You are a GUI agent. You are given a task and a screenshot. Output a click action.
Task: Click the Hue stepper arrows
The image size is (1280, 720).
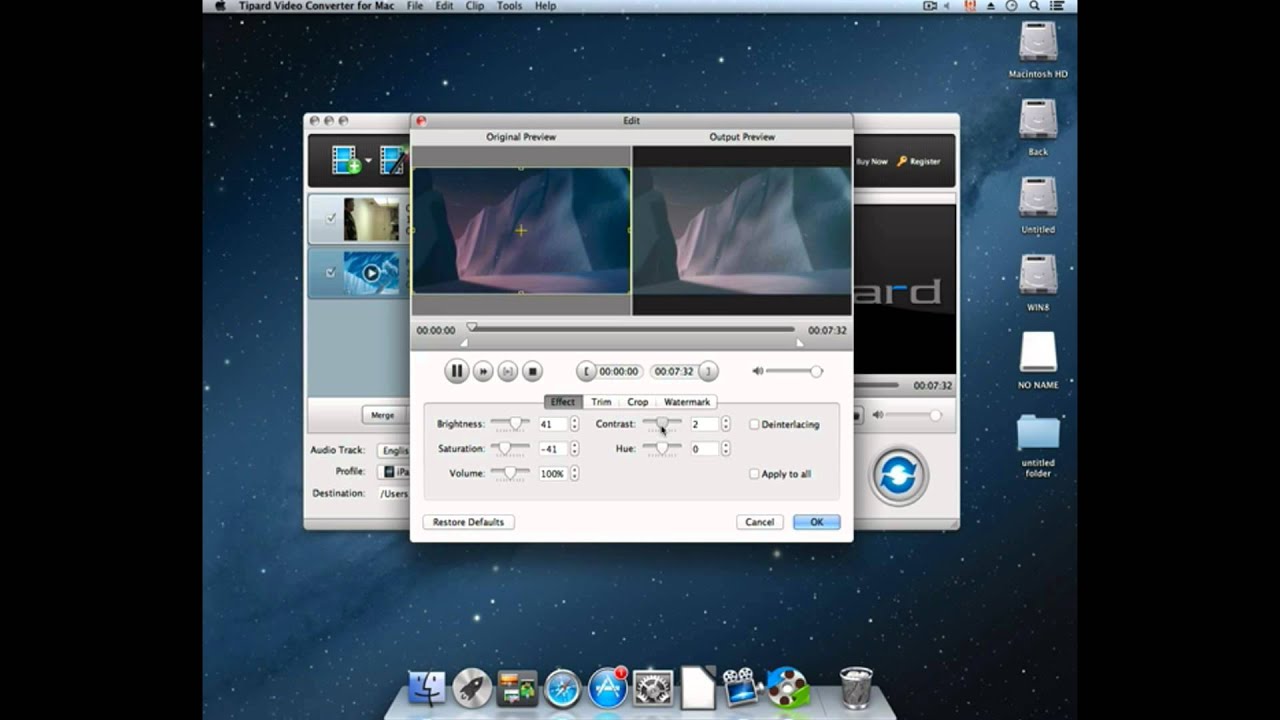726,449
